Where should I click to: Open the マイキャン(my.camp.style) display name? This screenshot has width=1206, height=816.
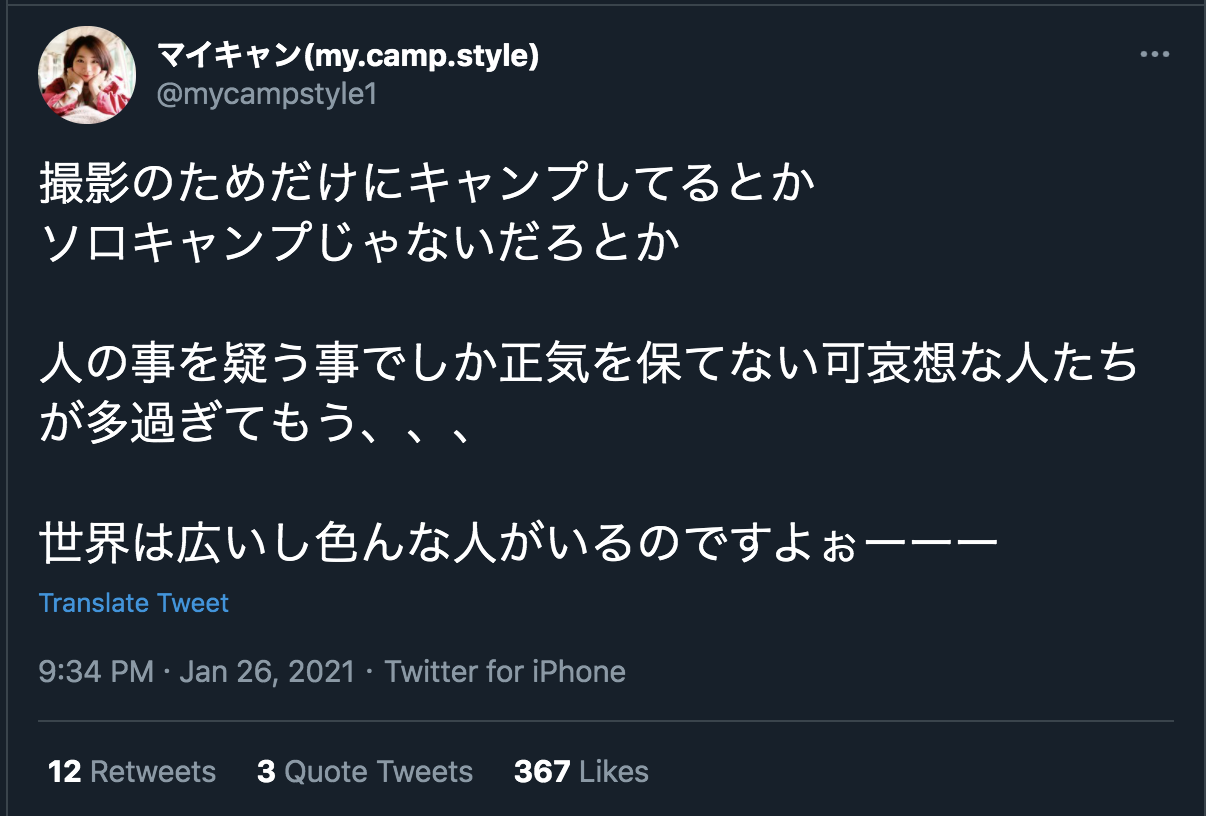pyautogui.click(x=348, y=56)
